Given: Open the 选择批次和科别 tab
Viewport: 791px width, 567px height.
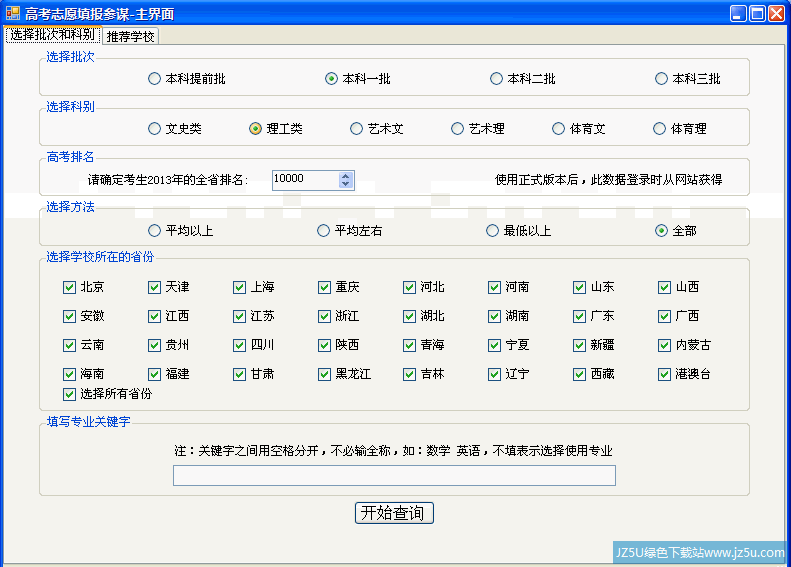Looking at the screenshot, I should 52,35.
